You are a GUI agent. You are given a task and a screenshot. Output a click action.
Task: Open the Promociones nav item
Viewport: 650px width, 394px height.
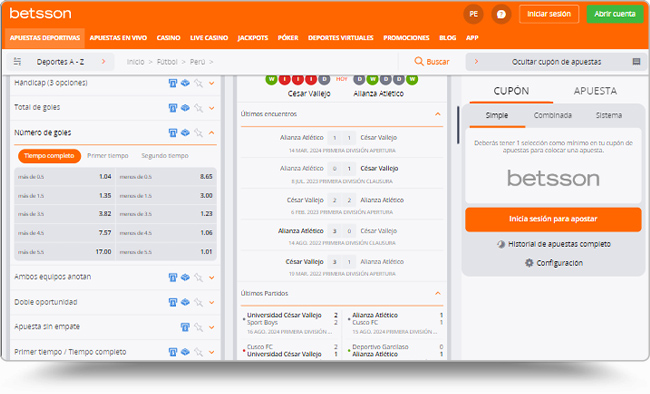406,38
